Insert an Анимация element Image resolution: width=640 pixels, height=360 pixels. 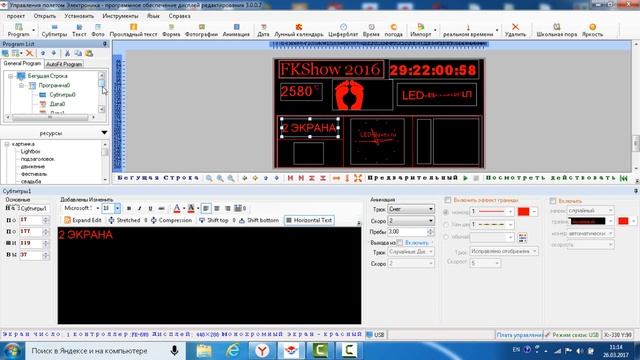(236, 30)
